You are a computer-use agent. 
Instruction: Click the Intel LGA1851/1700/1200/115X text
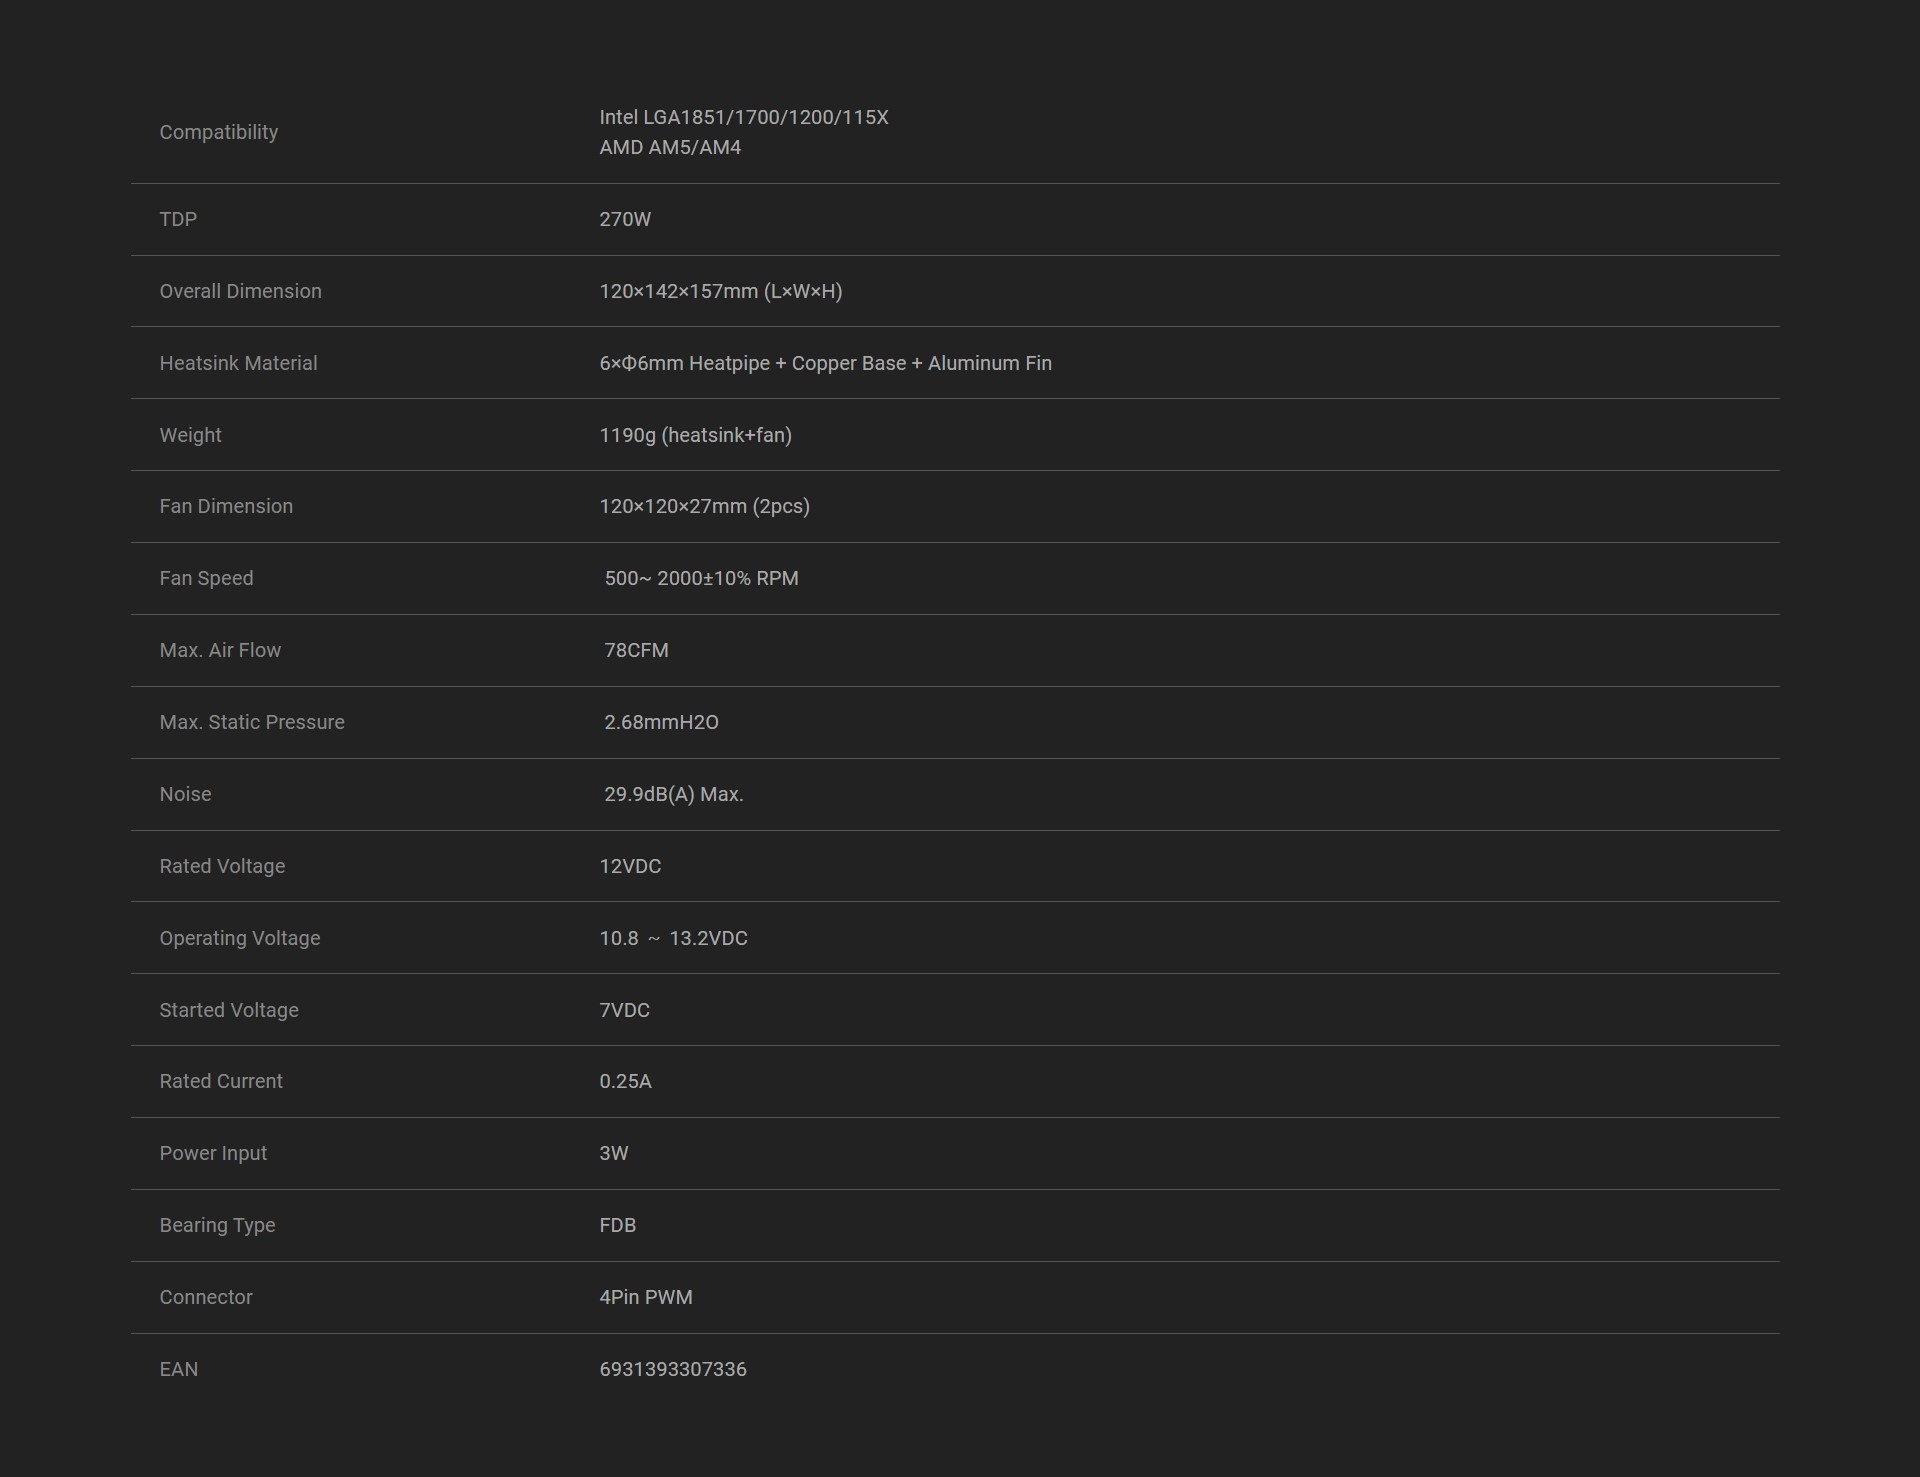click(743, 117)
